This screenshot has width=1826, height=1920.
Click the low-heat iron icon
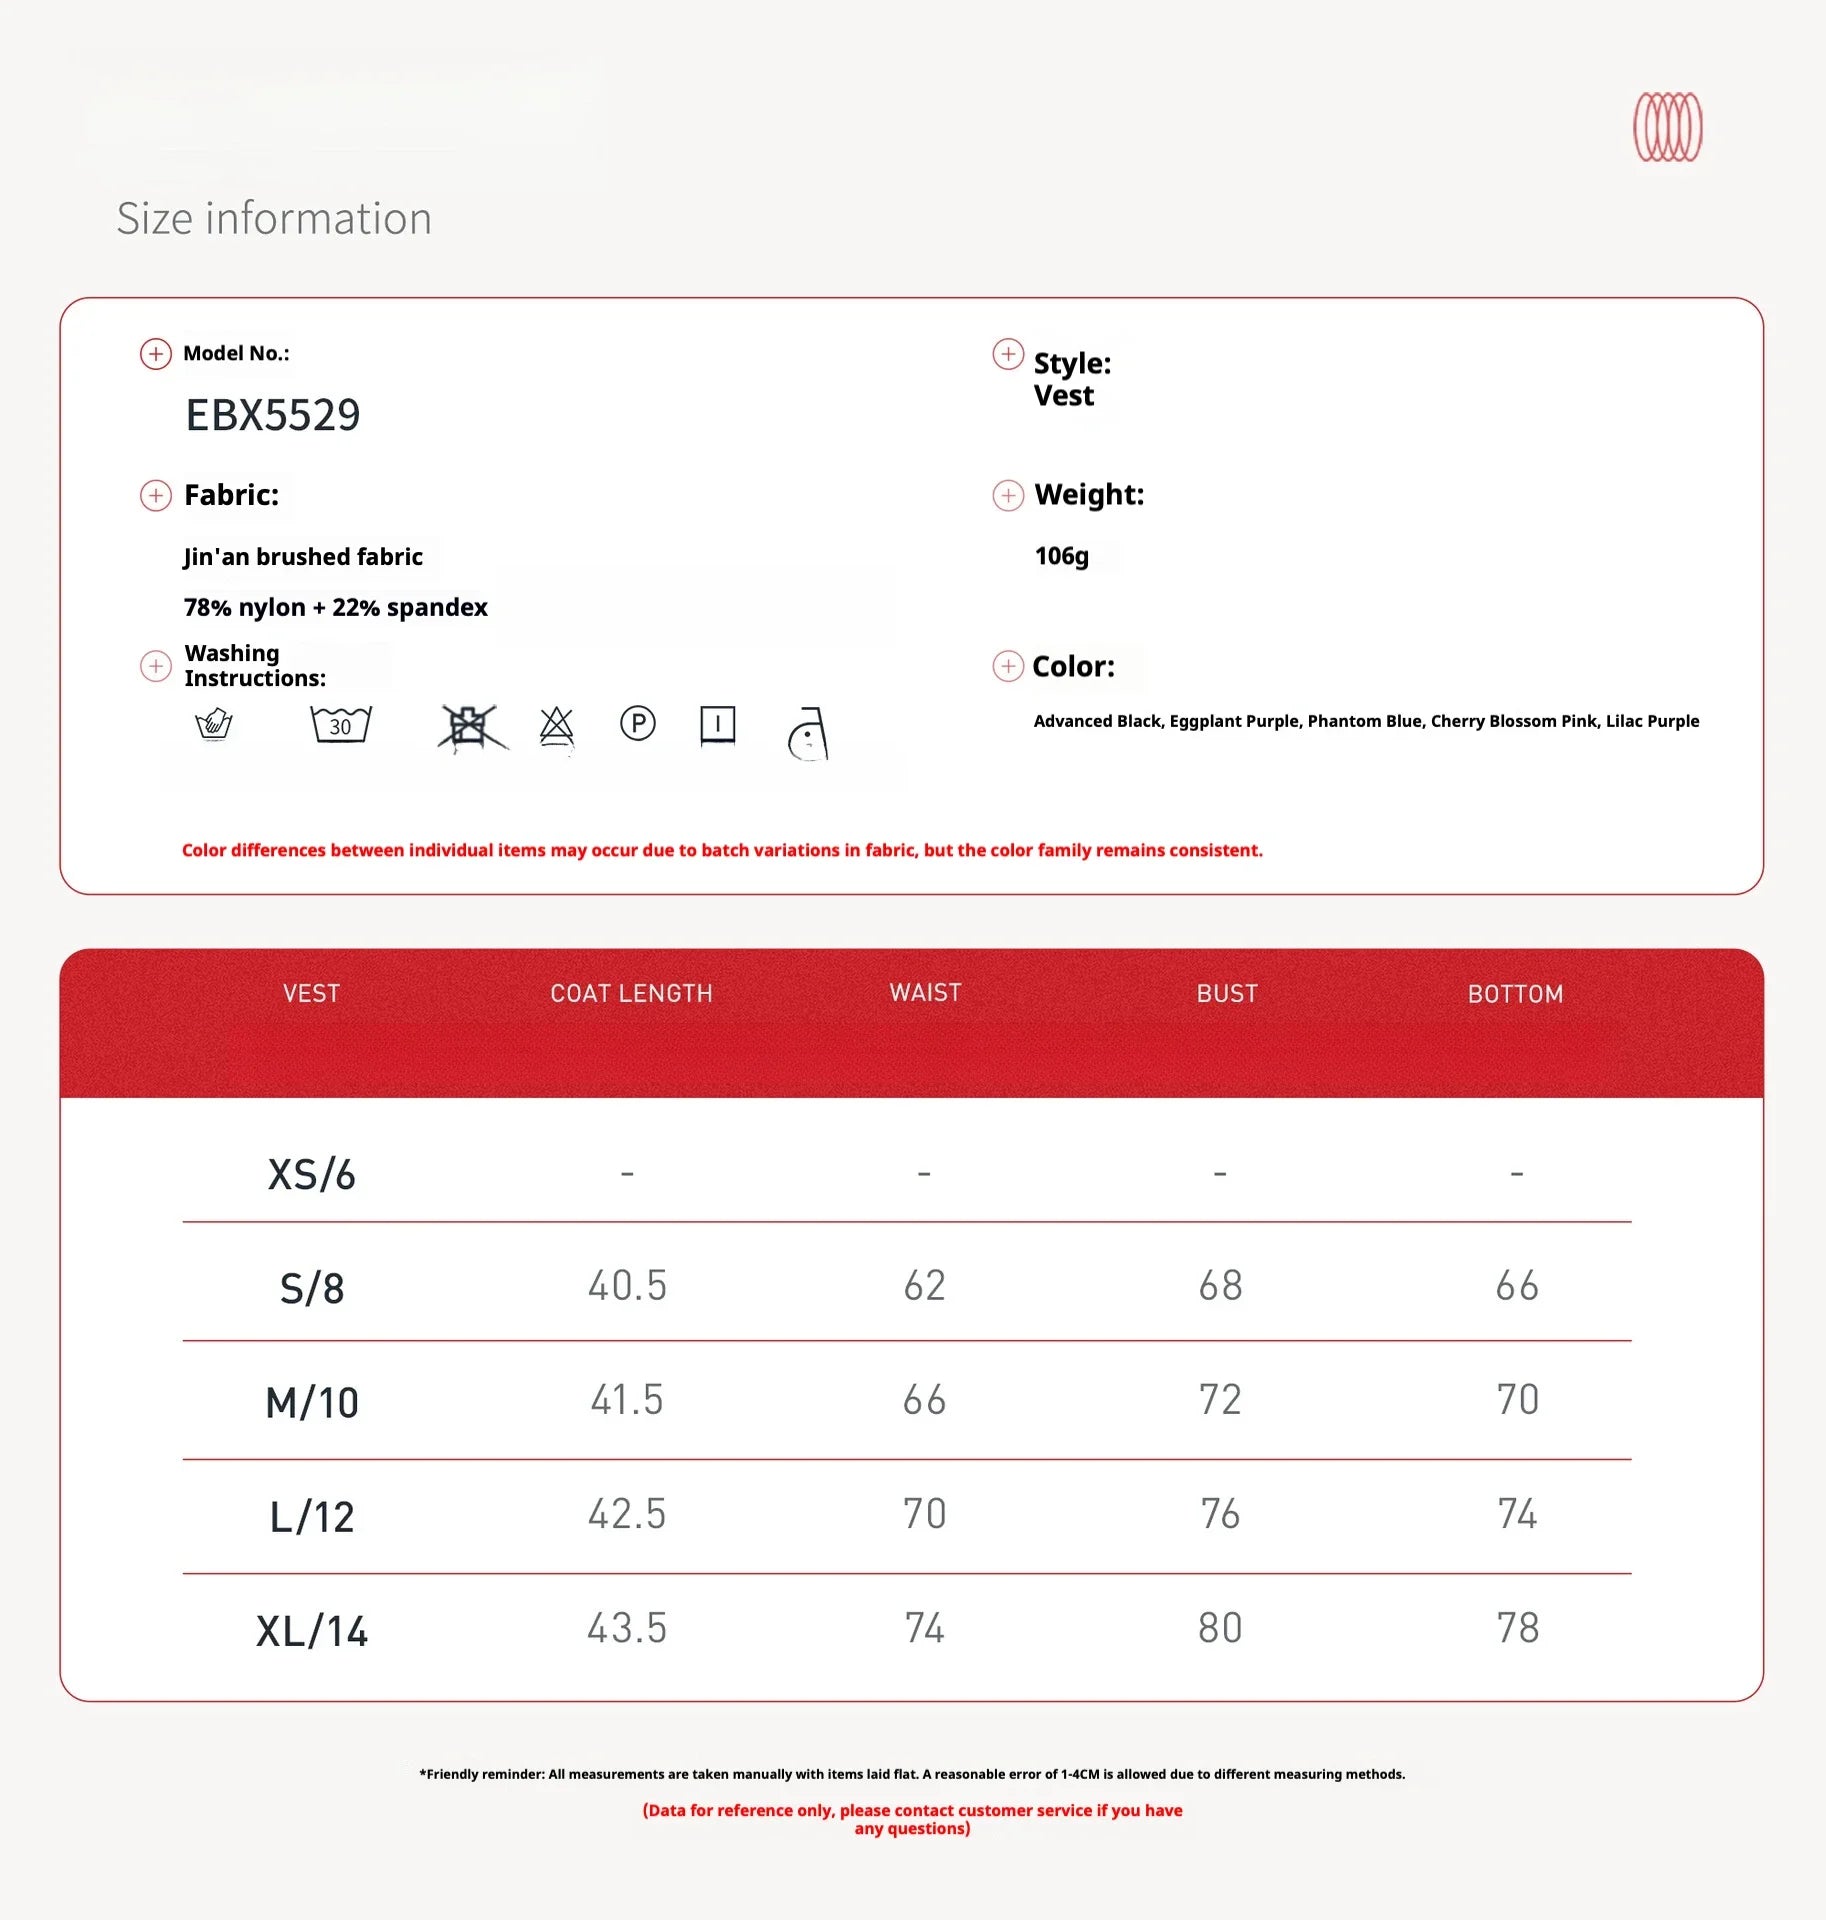pos(808,735)
